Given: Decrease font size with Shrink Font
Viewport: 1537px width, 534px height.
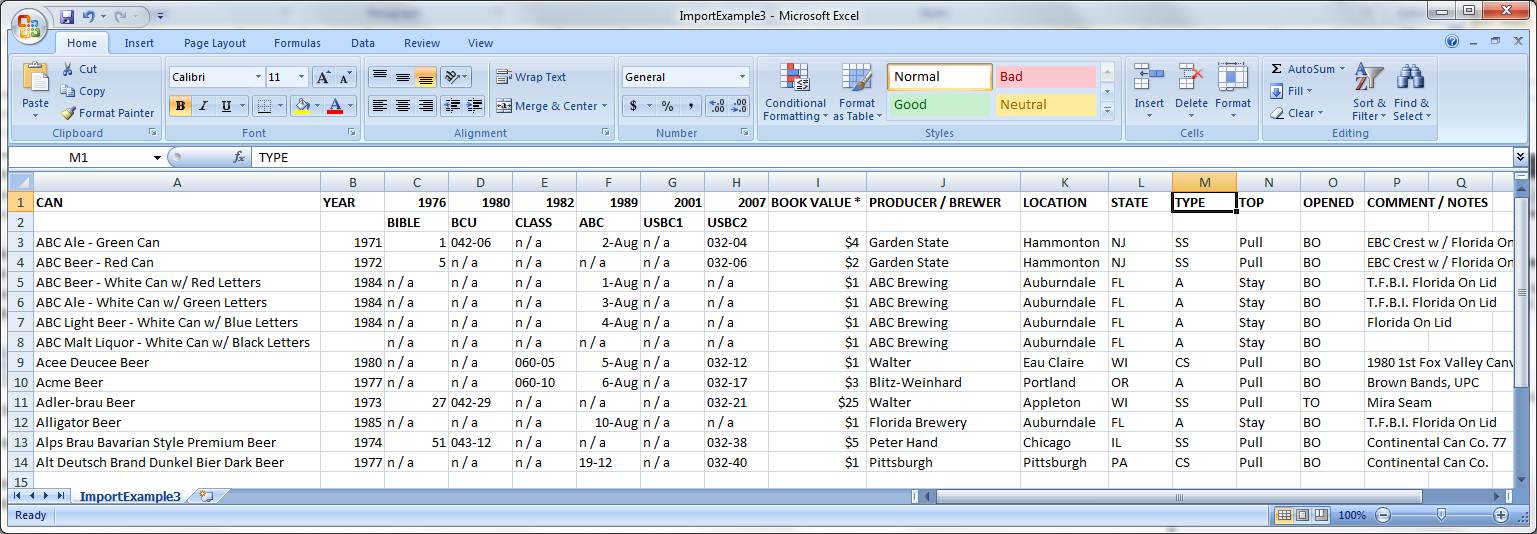Looking at the screenshot, I should point(345,77).
